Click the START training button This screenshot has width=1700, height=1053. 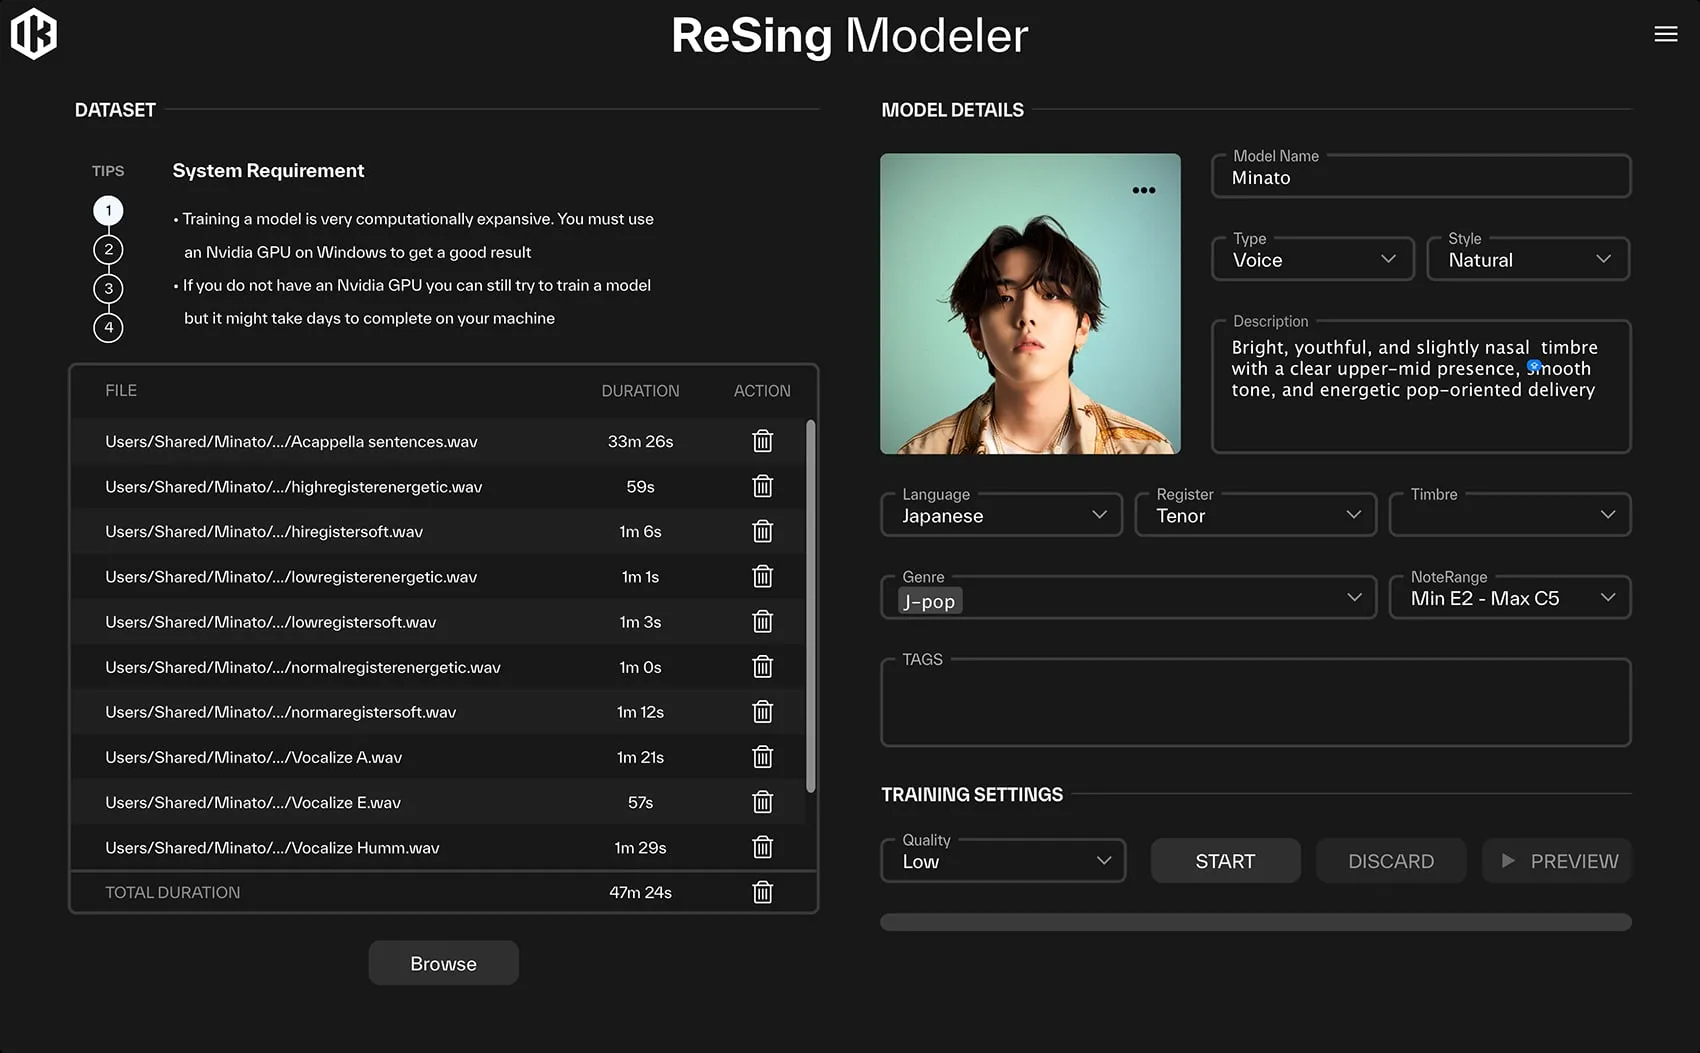[x=1225, y=861]
